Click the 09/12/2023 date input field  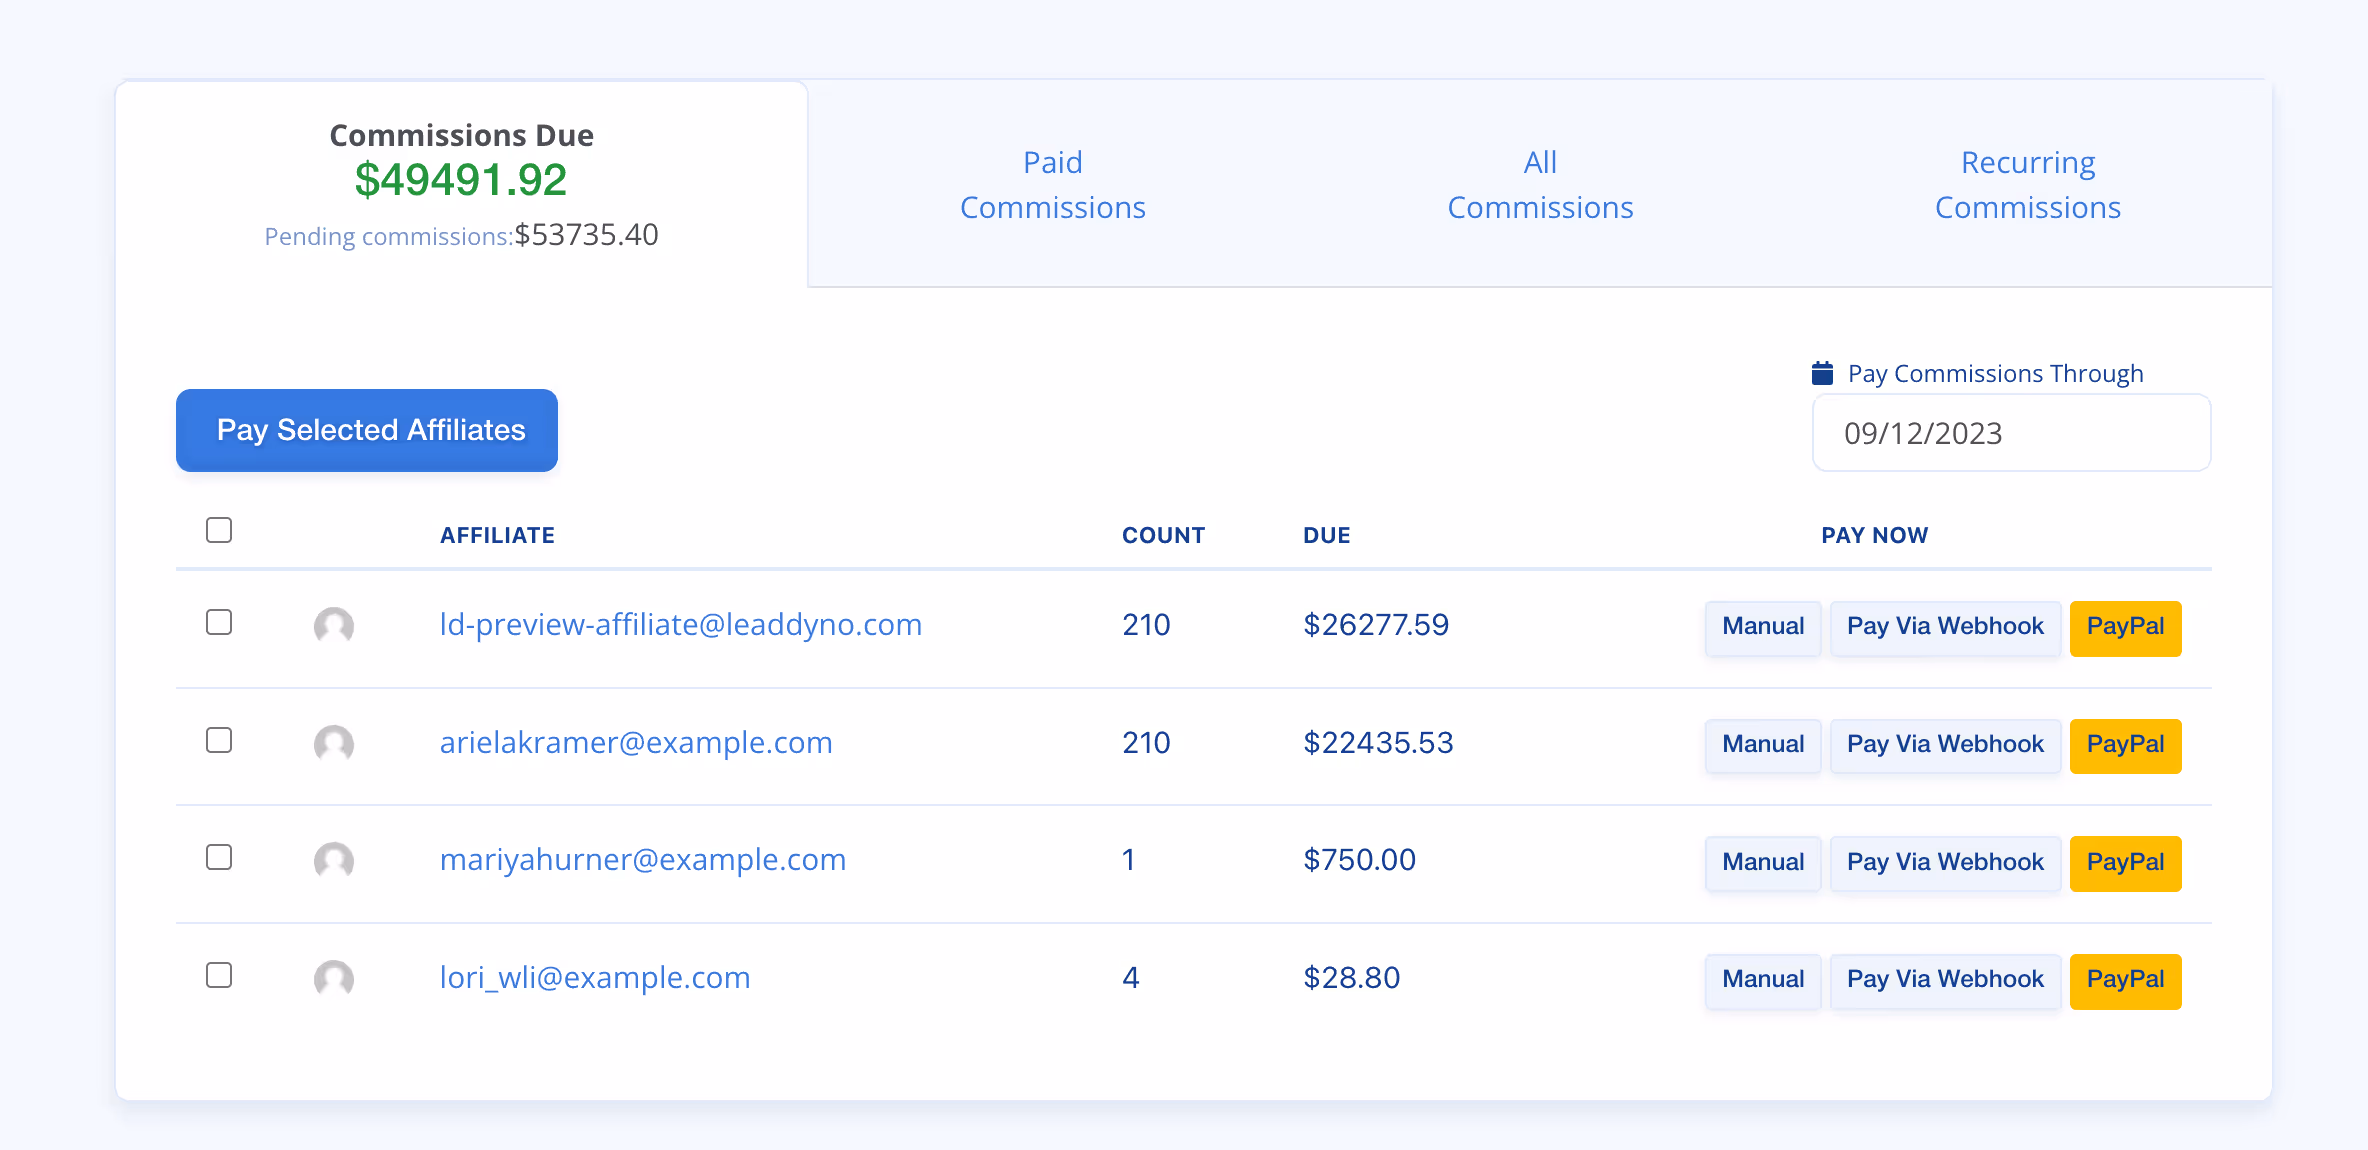[2010, 433]
